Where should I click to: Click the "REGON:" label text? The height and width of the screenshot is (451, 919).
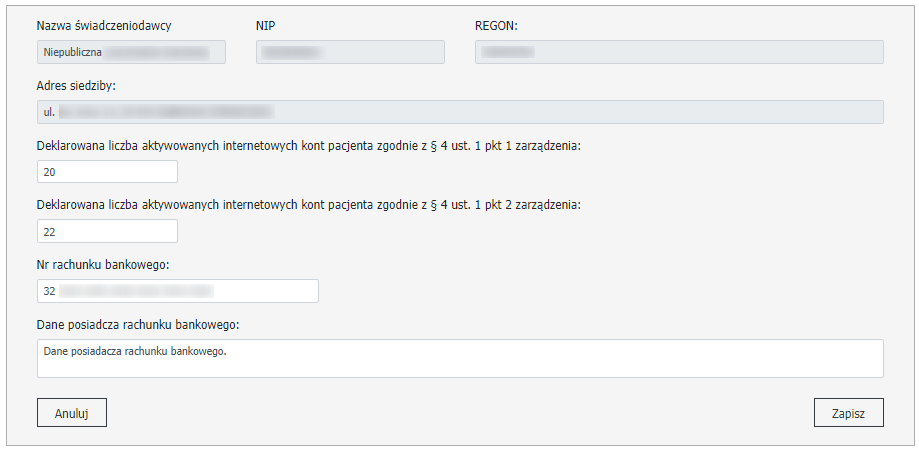click(496, 25)
